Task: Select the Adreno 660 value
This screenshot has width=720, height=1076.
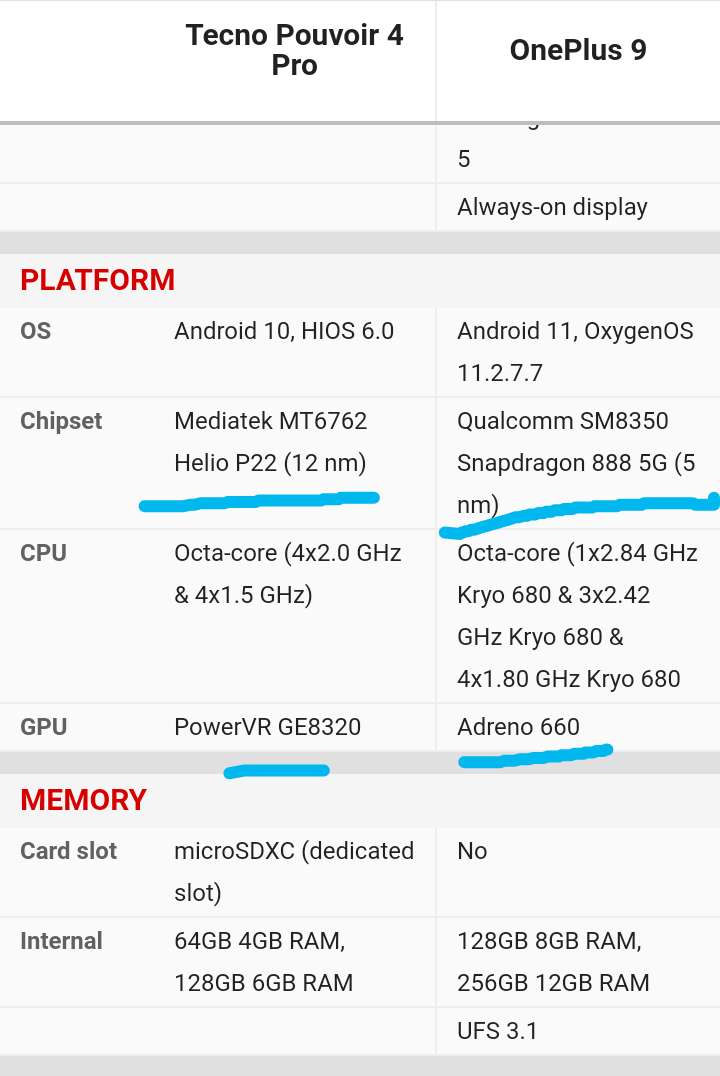Action: tap(518, 727)
